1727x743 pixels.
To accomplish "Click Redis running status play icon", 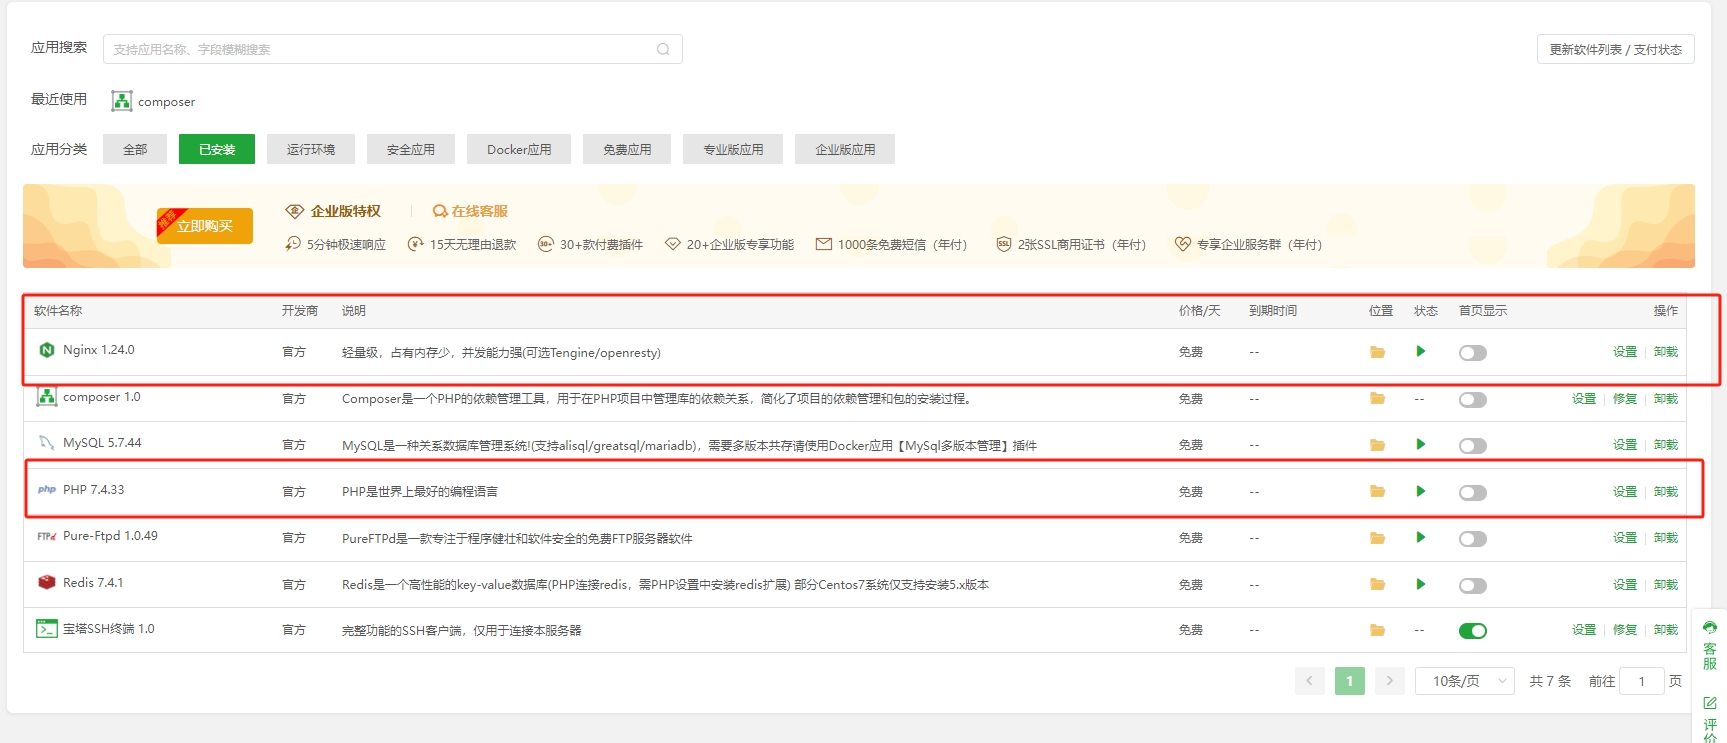I will click(1420, 584).
